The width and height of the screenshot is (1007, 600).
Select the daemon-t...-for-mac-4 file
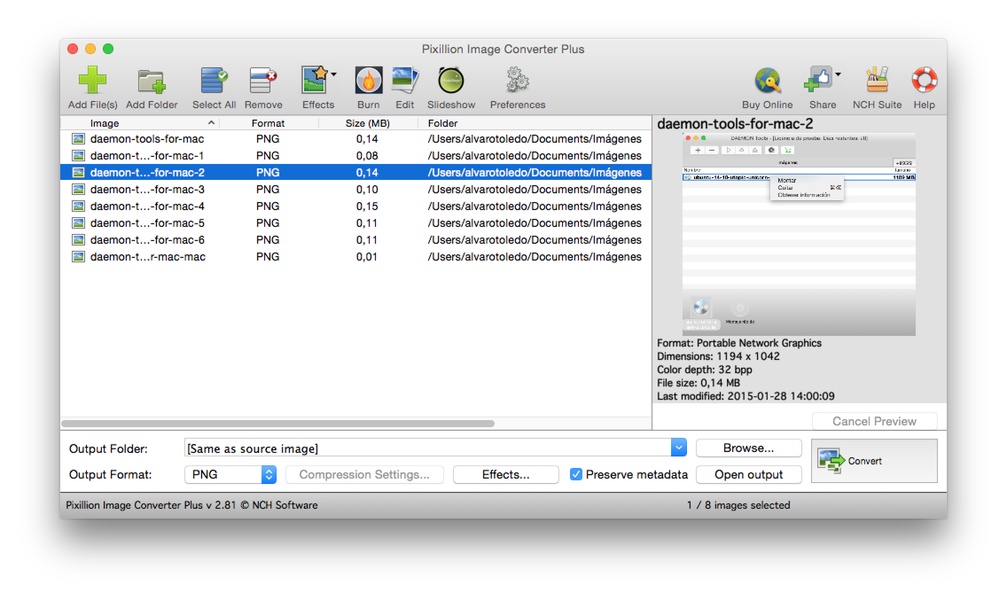[x=356, y=206]
